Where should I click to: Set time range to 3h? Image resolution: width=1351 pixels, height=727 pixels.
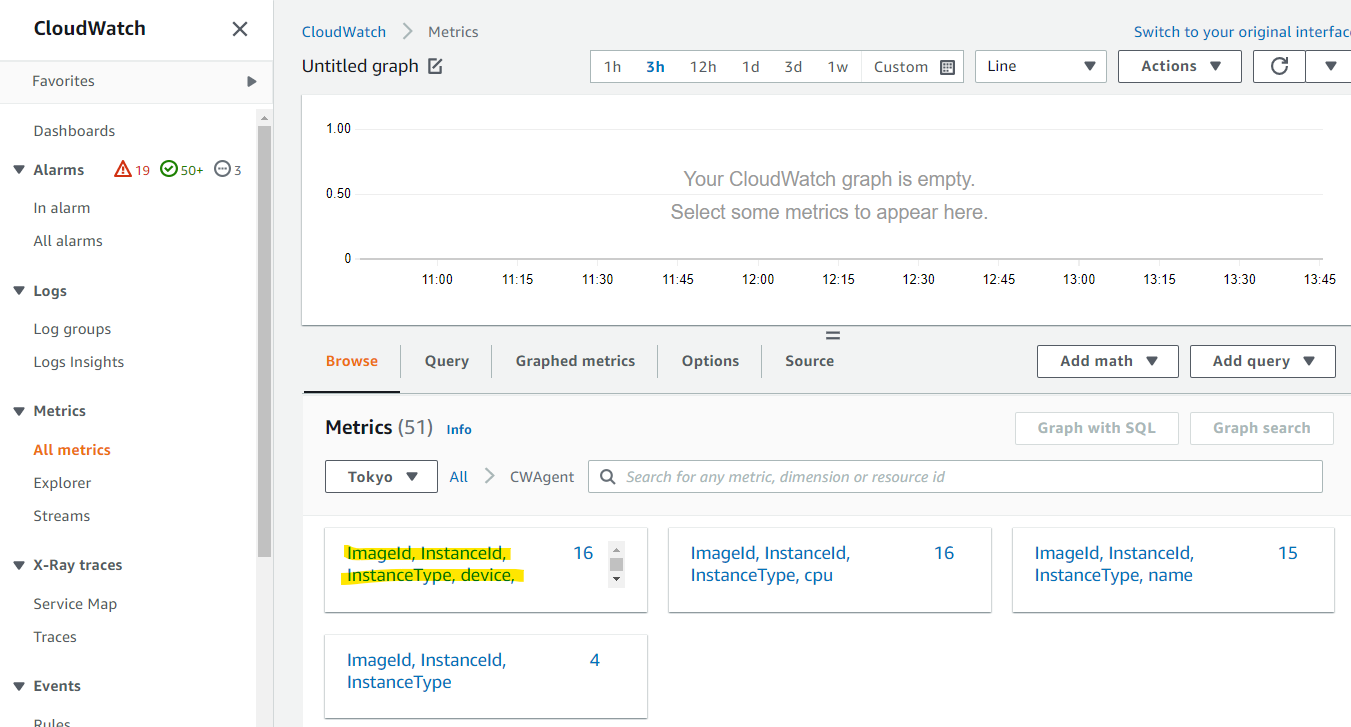[x=655, y=67]
